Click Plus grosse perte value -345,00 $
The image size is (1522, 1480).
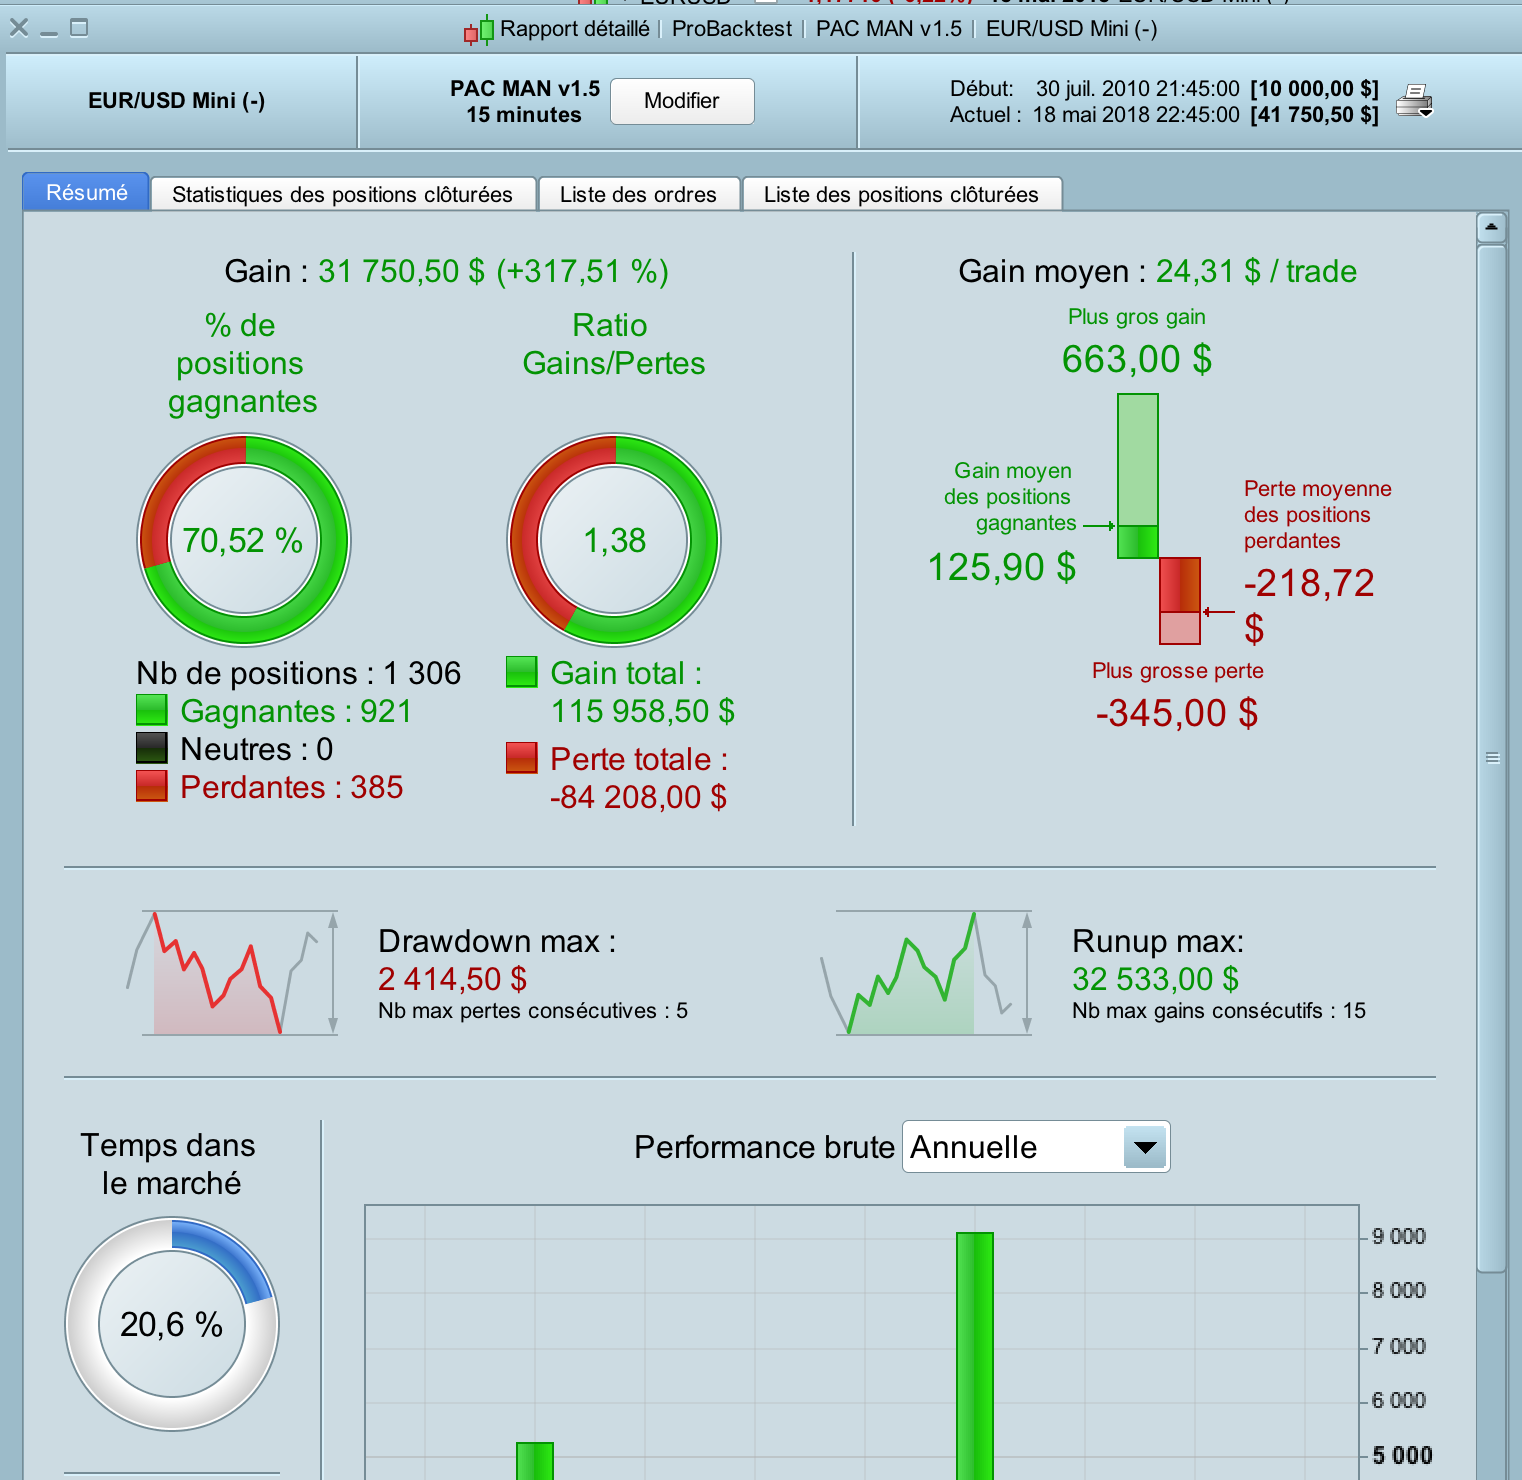point(1177,713)
